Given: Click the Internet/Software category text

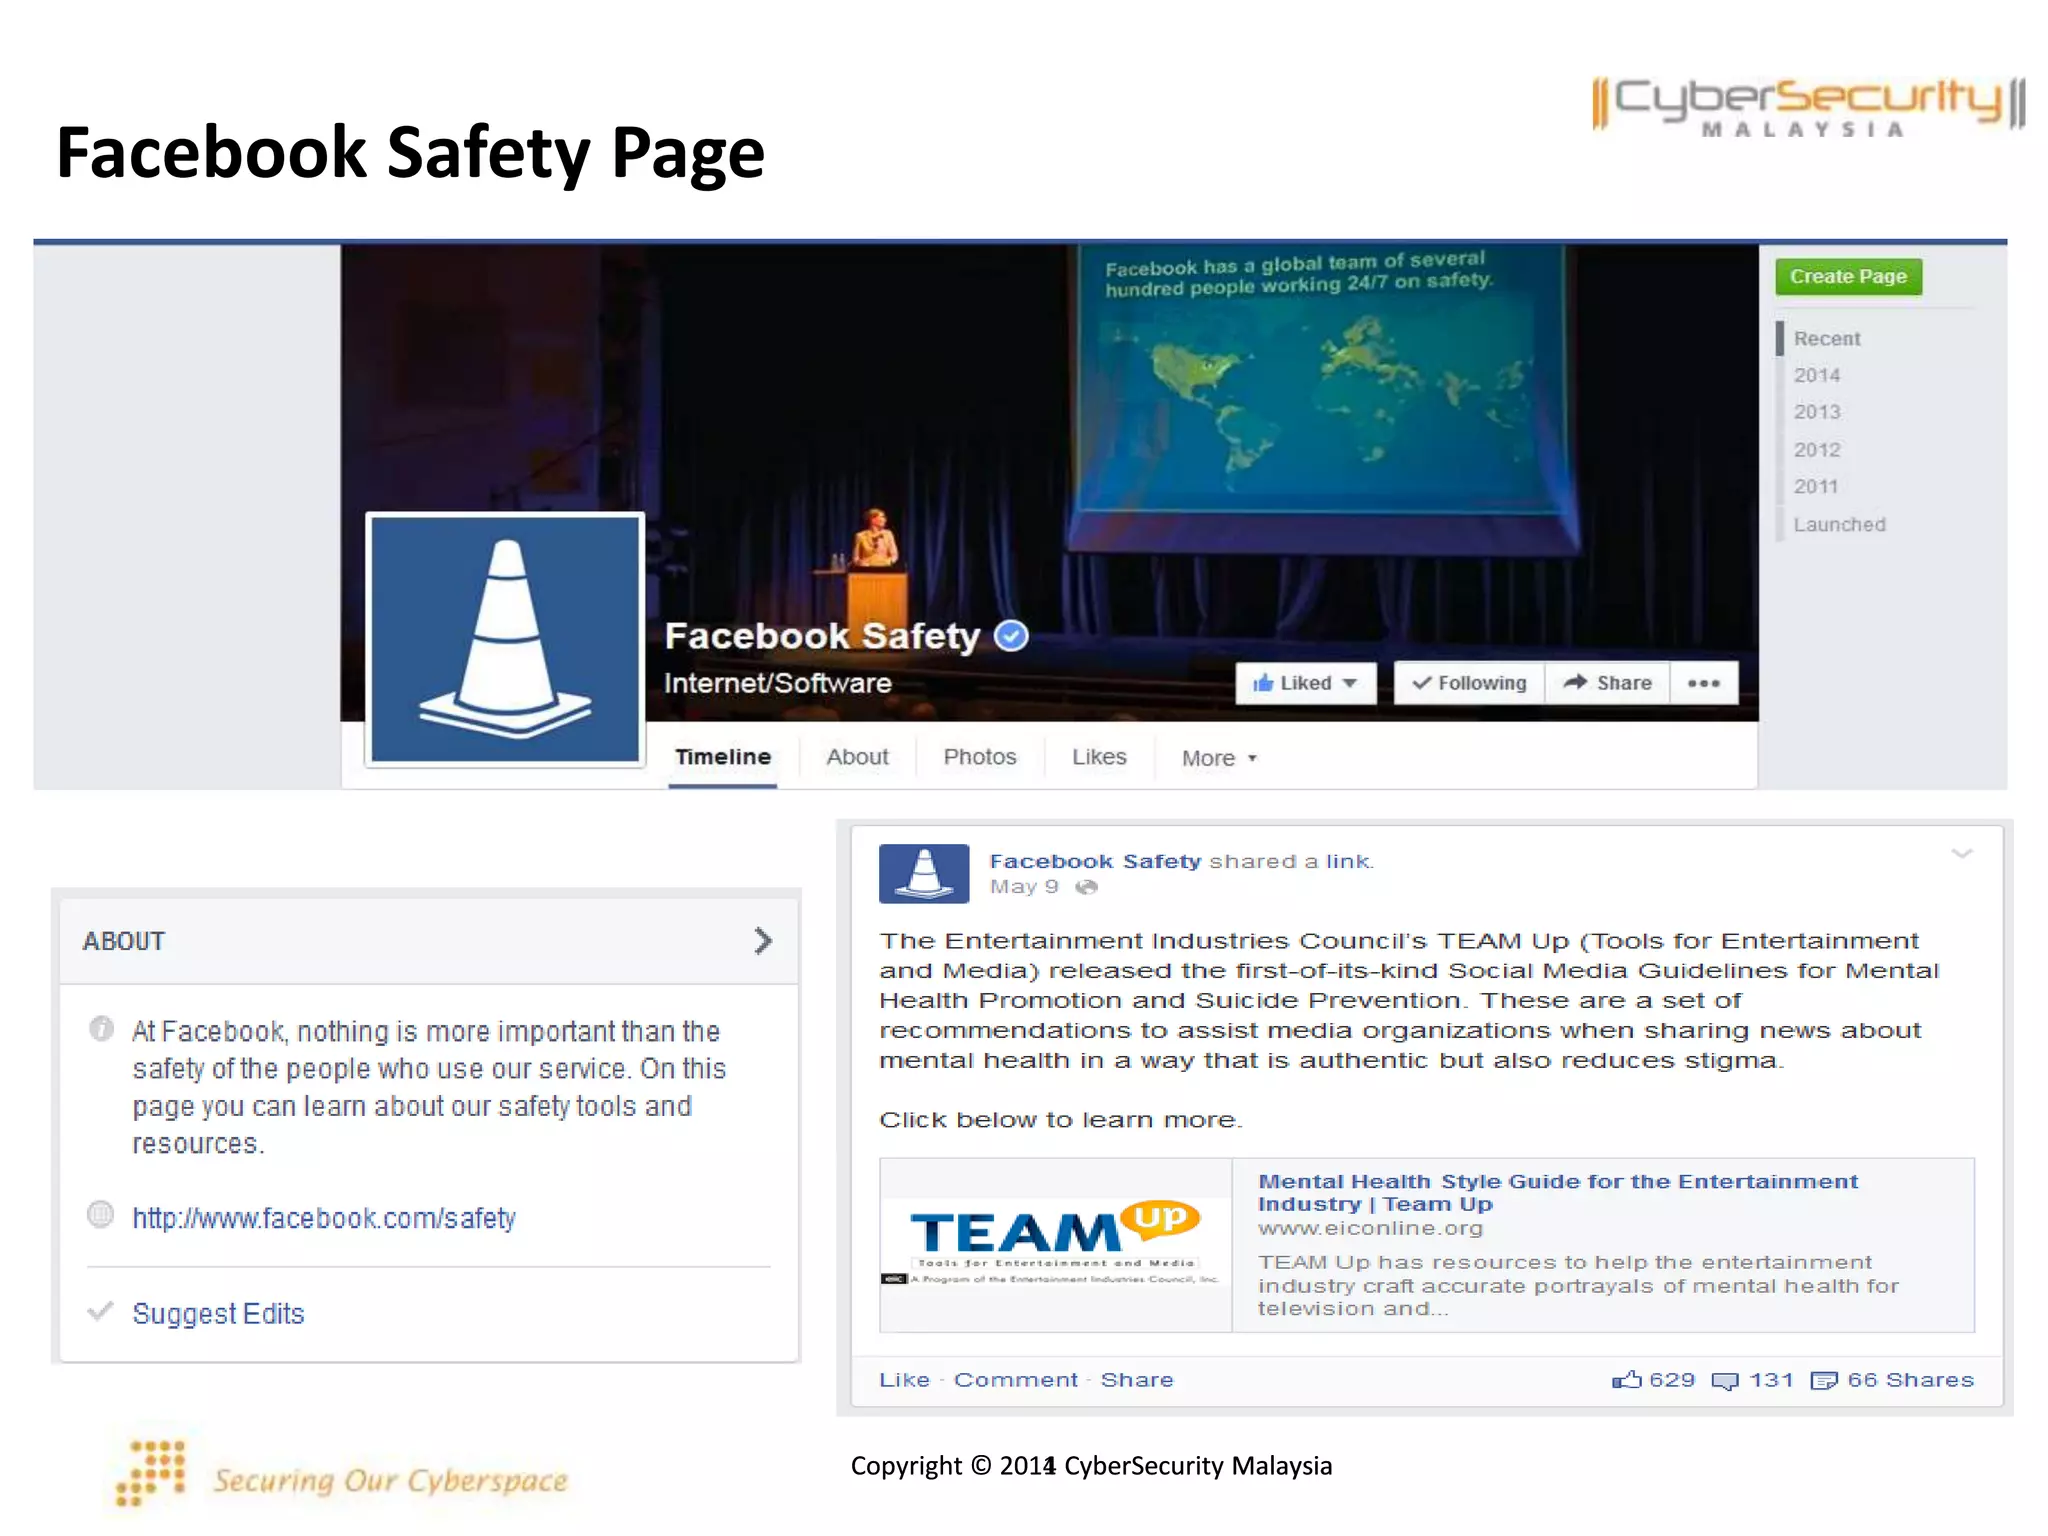Looking at the screenshot, I should (x=777, y=683).
